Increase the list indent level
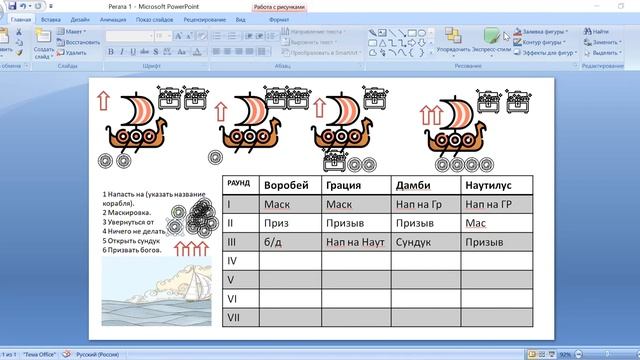The image size is (640, 360). click(x=259, y=36)
